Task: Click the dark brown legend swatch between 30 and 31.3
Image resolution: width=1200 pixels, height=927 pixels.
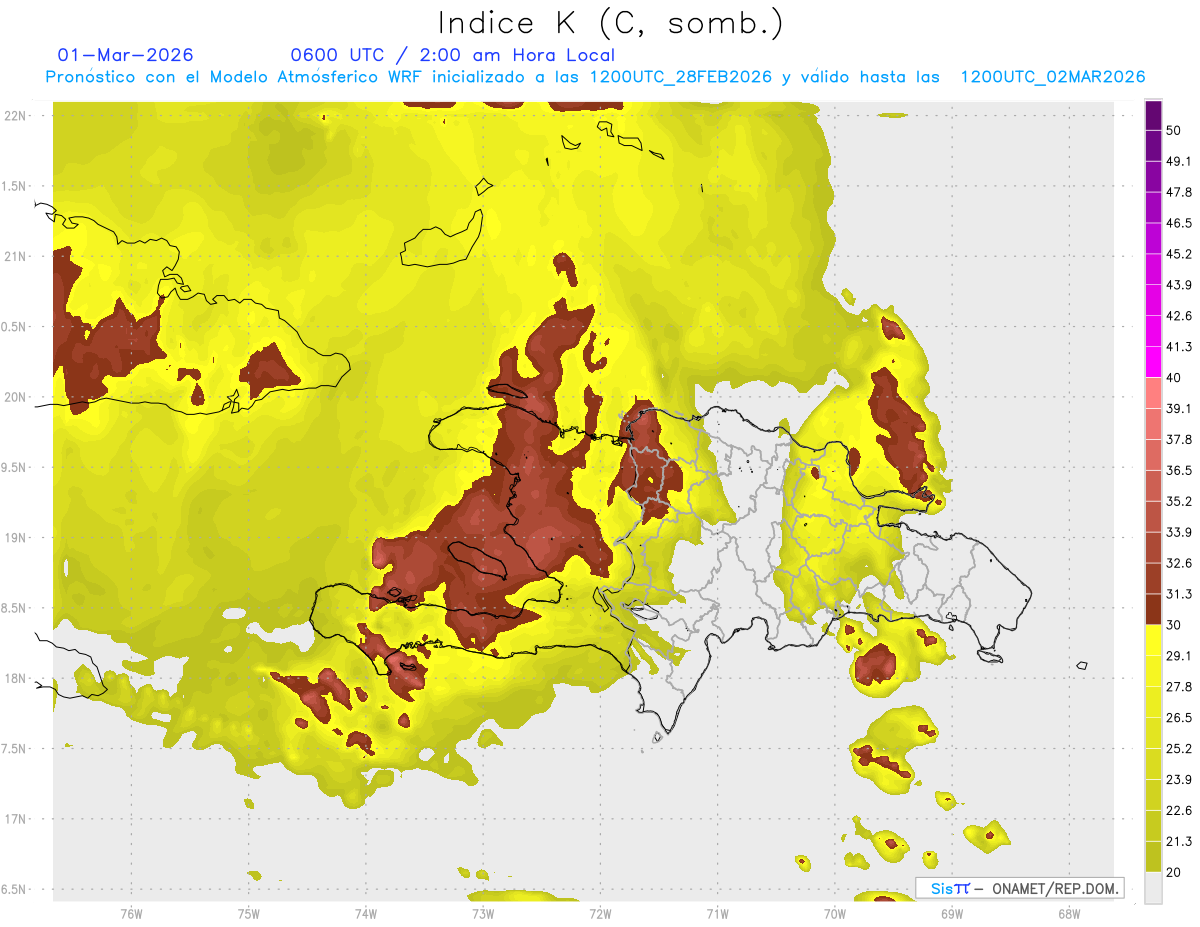Action: [x=1154, y=609]
